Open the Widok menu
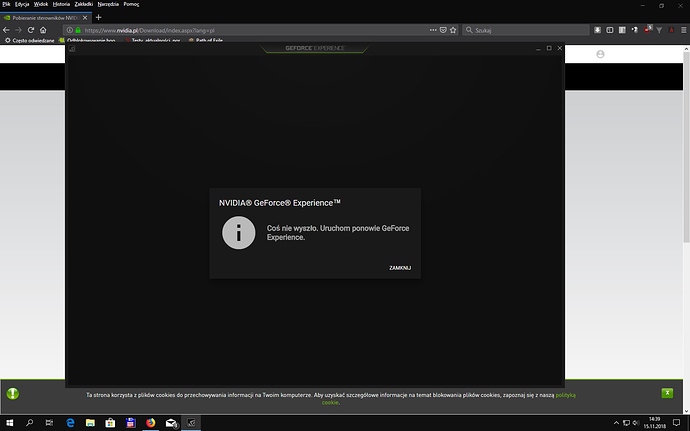The width and height of the screenshot is (690, 431). click(x=41, y=4)
